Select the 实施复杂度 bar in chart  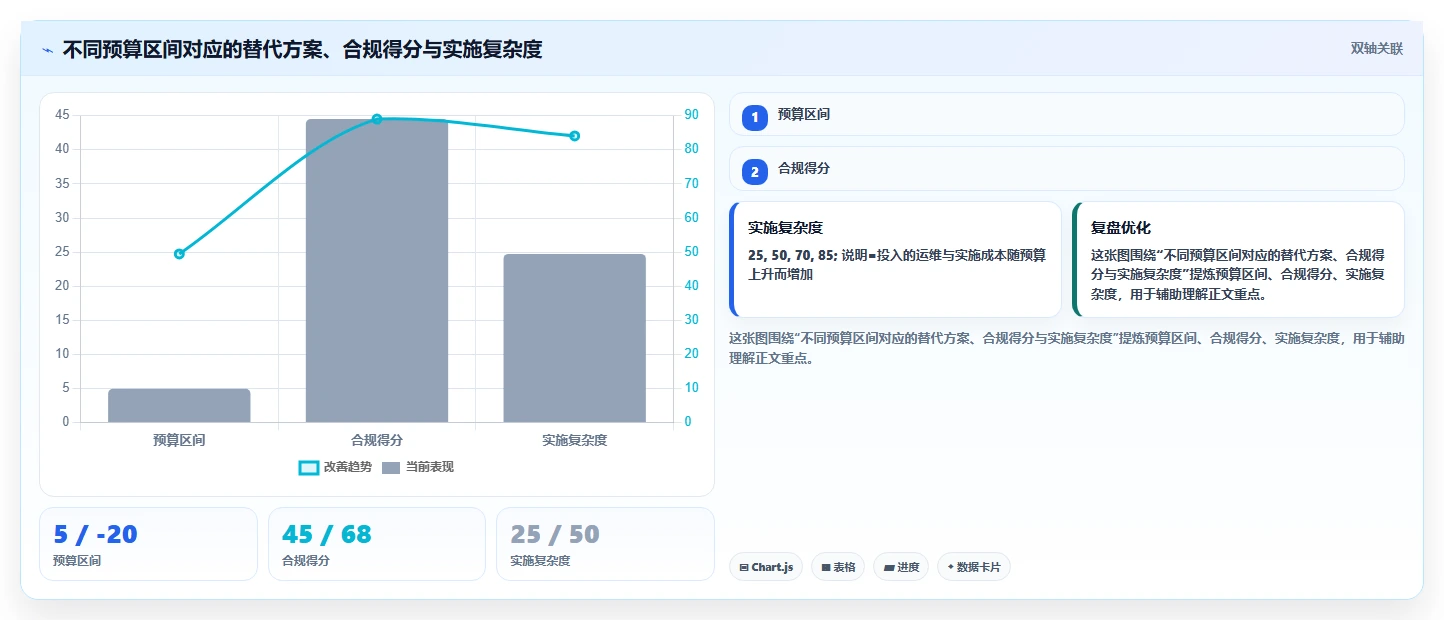coord(574,338)
